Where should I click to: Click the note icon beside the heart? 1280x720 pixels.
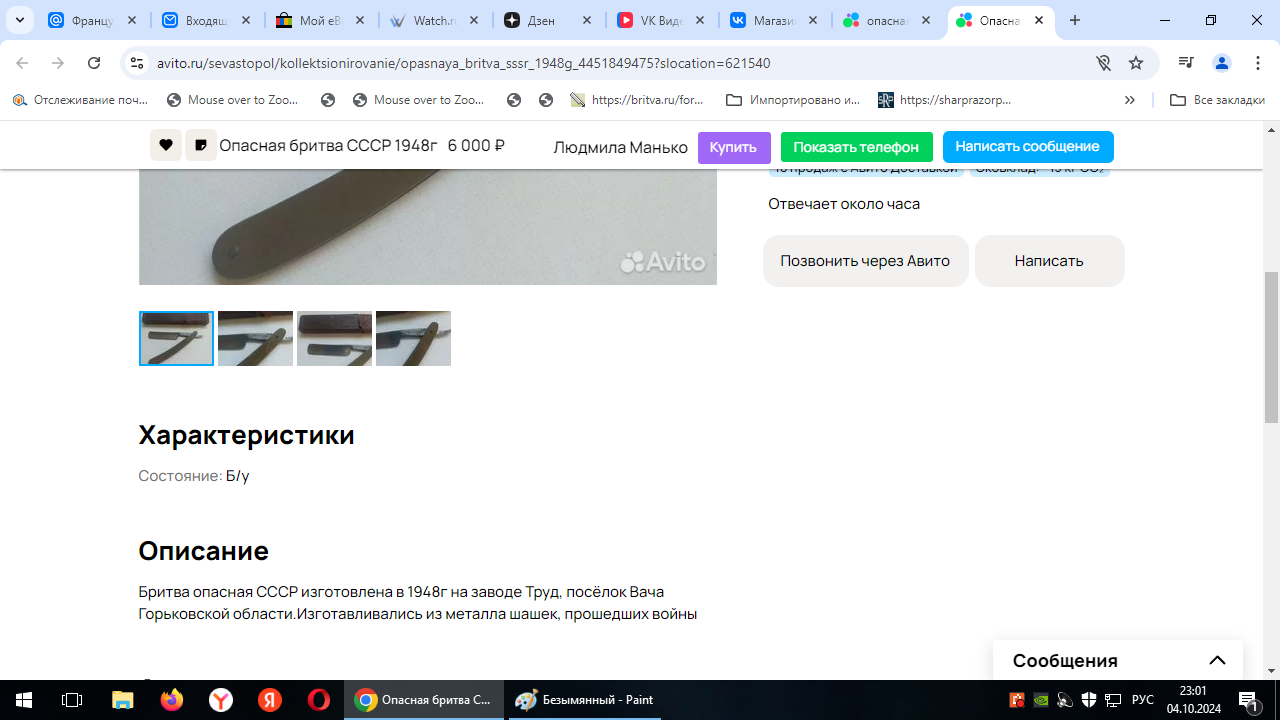(x=201, y=146)
